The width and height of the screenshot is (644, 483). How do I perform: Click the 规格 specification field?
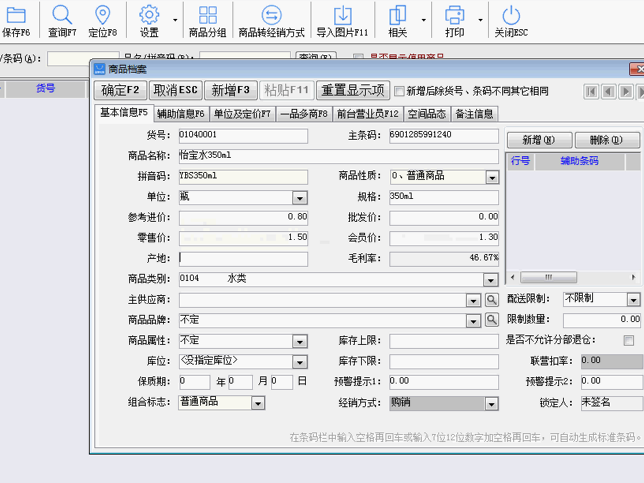coord(444,197)
